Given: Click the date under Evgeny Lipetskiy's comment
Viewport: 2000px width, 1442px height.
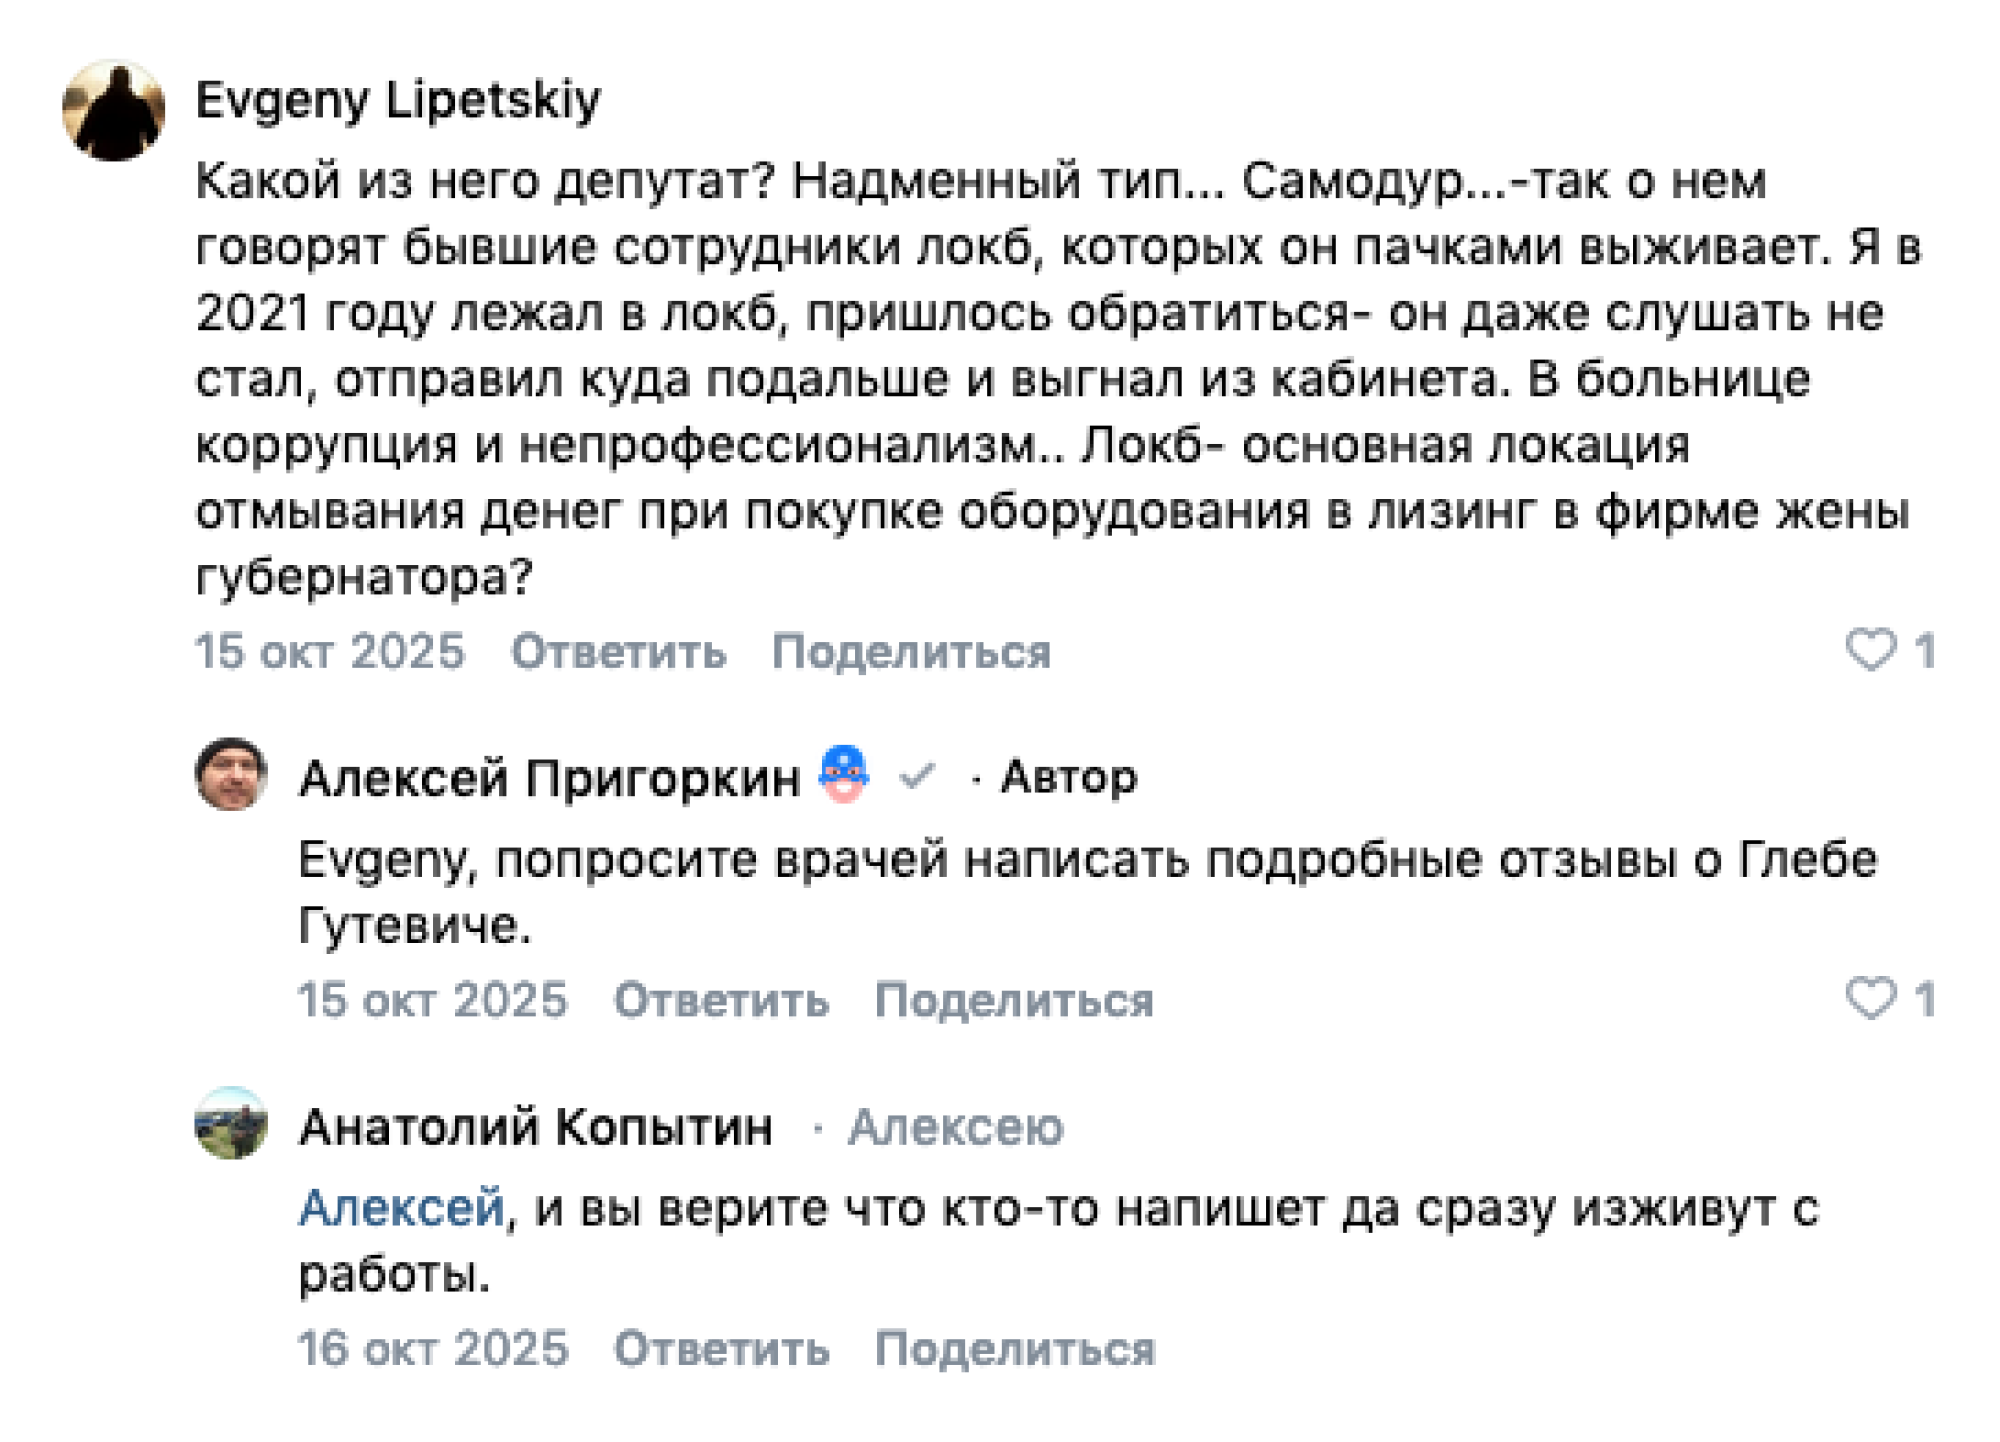Looking at the screenshot, I should (330, 652).
